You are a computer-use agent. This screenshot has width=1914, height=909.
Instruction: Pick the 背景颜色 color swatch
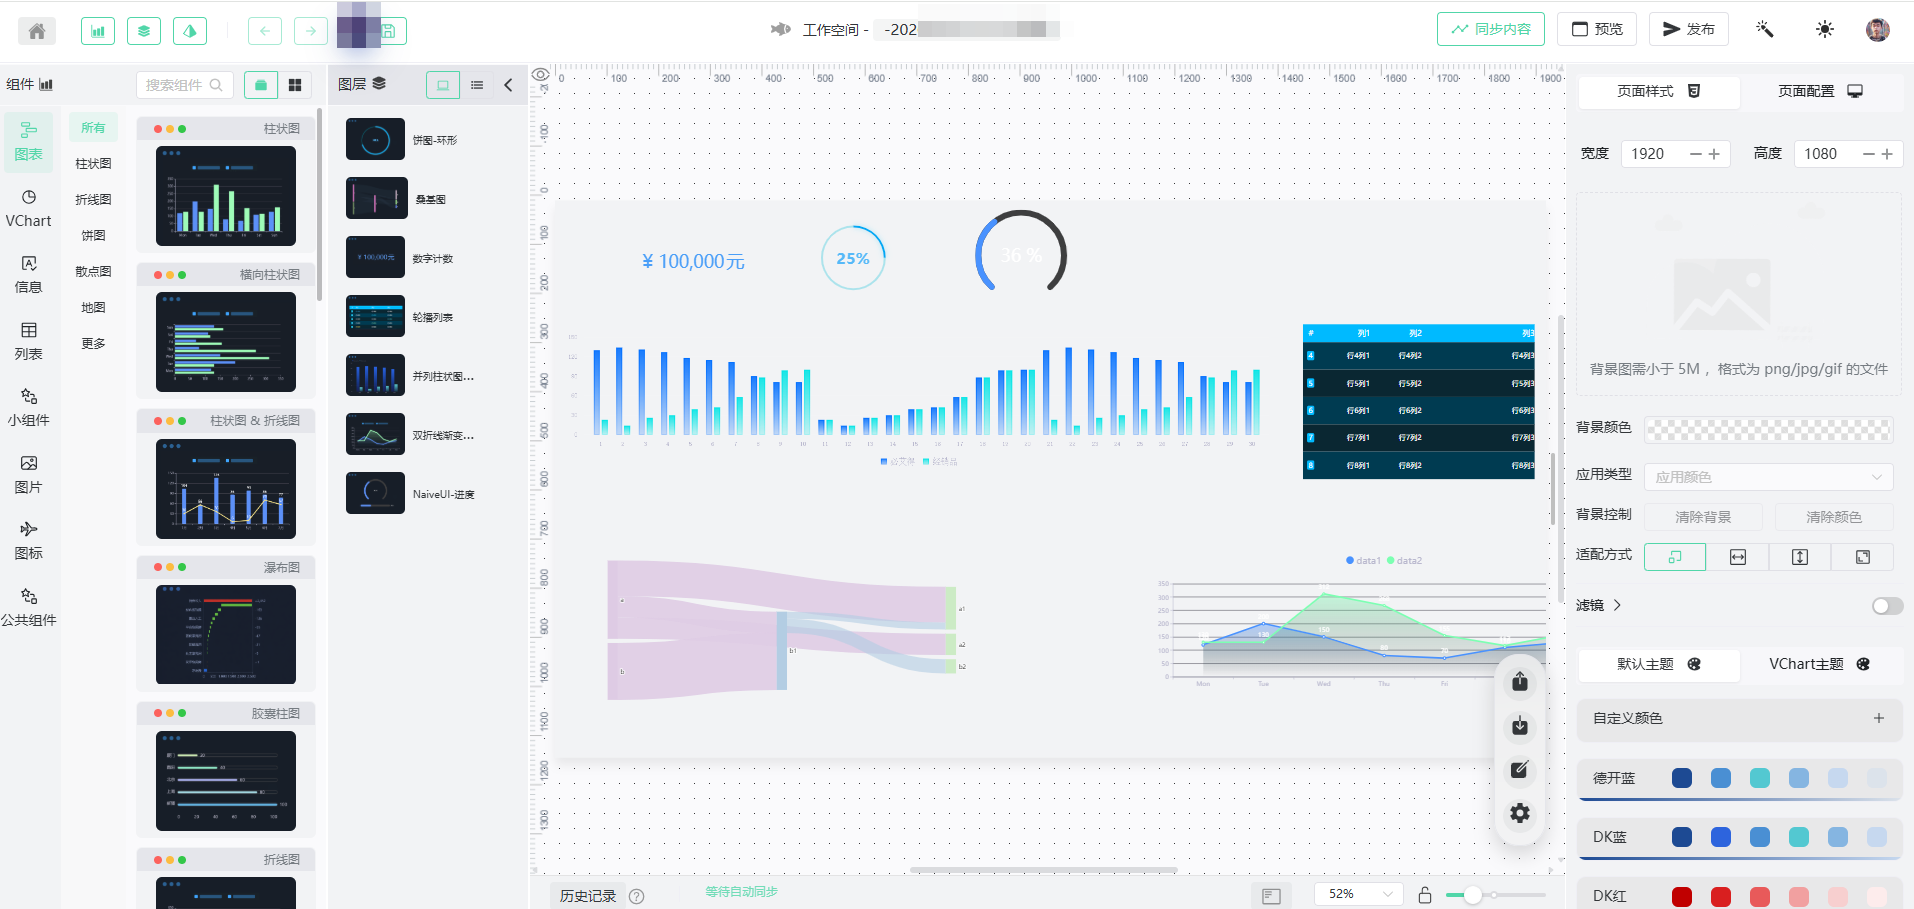pos(1768,430)
